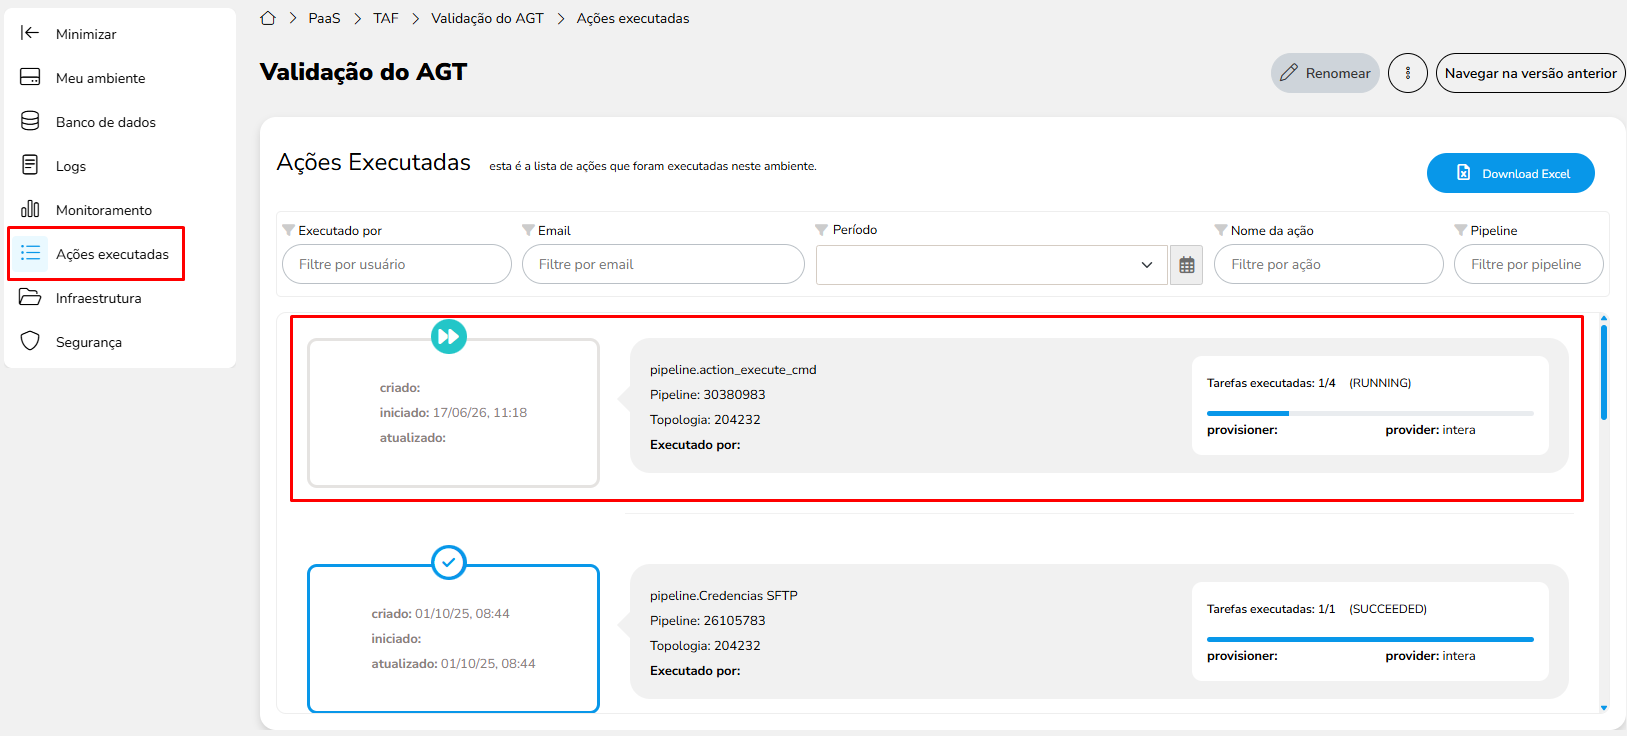The height and width of the screenshot is (736, 1627).
Task: Click 'atualizado: 01/10/25, 08:44' text
Action: click(x=454, y=664)
